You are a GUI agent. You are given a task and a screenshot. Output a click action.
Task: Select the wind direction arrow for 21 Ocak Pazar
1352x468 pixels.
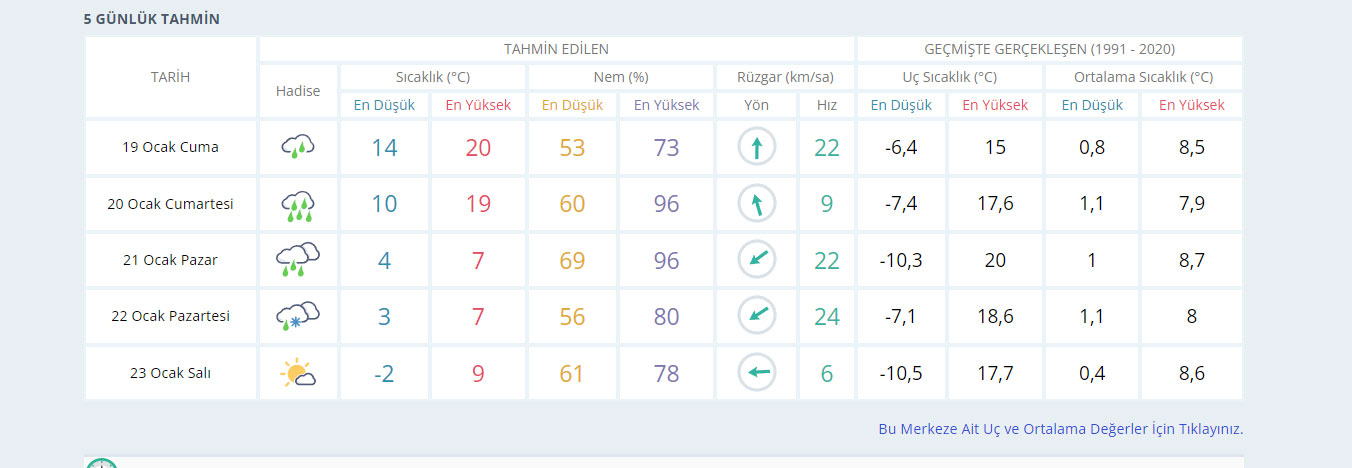[757, 260]
